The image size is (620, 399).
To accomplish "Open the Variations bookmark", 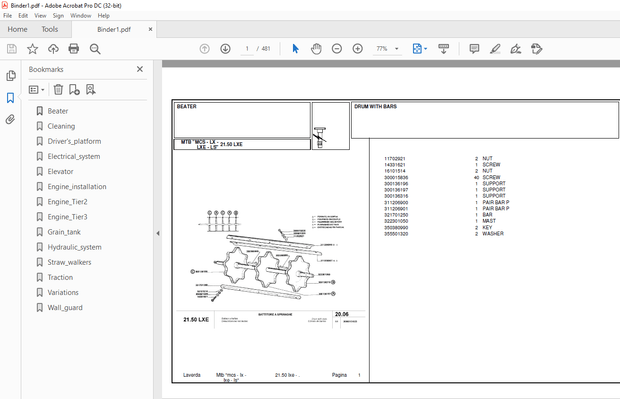I will pyautogui.click(x=63, y=293).
